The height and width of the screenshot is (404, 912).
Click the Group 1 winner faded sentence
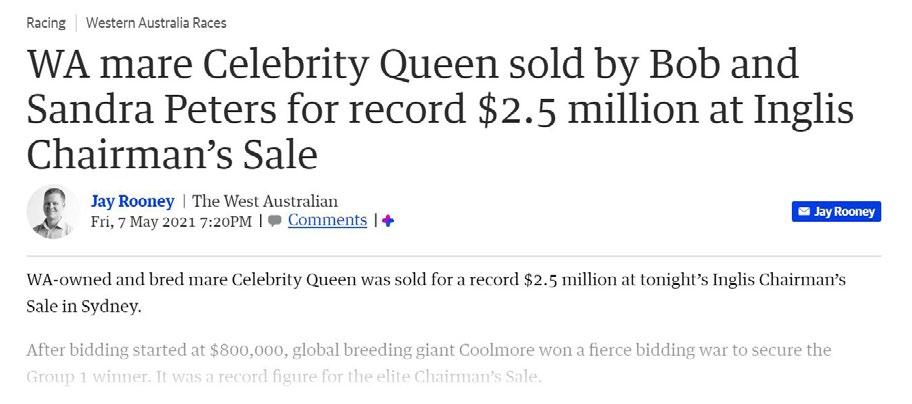coord(85,377)
